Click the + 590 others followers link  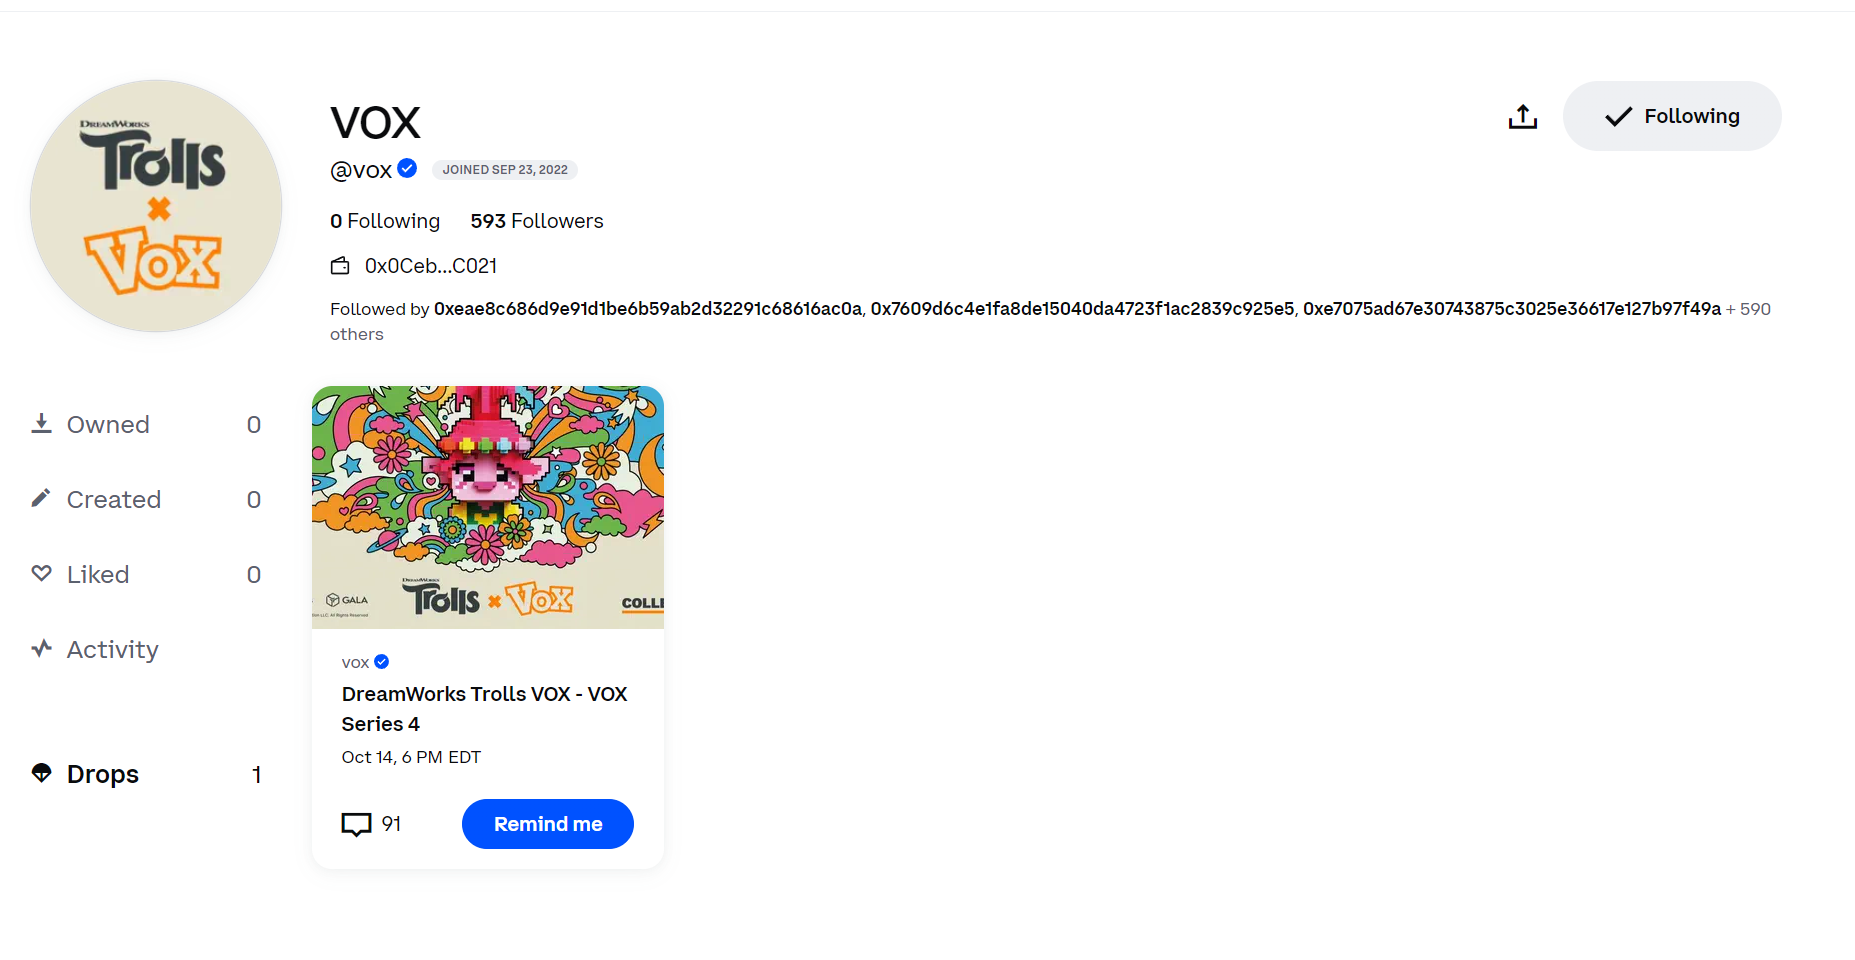pos(1748,309)
